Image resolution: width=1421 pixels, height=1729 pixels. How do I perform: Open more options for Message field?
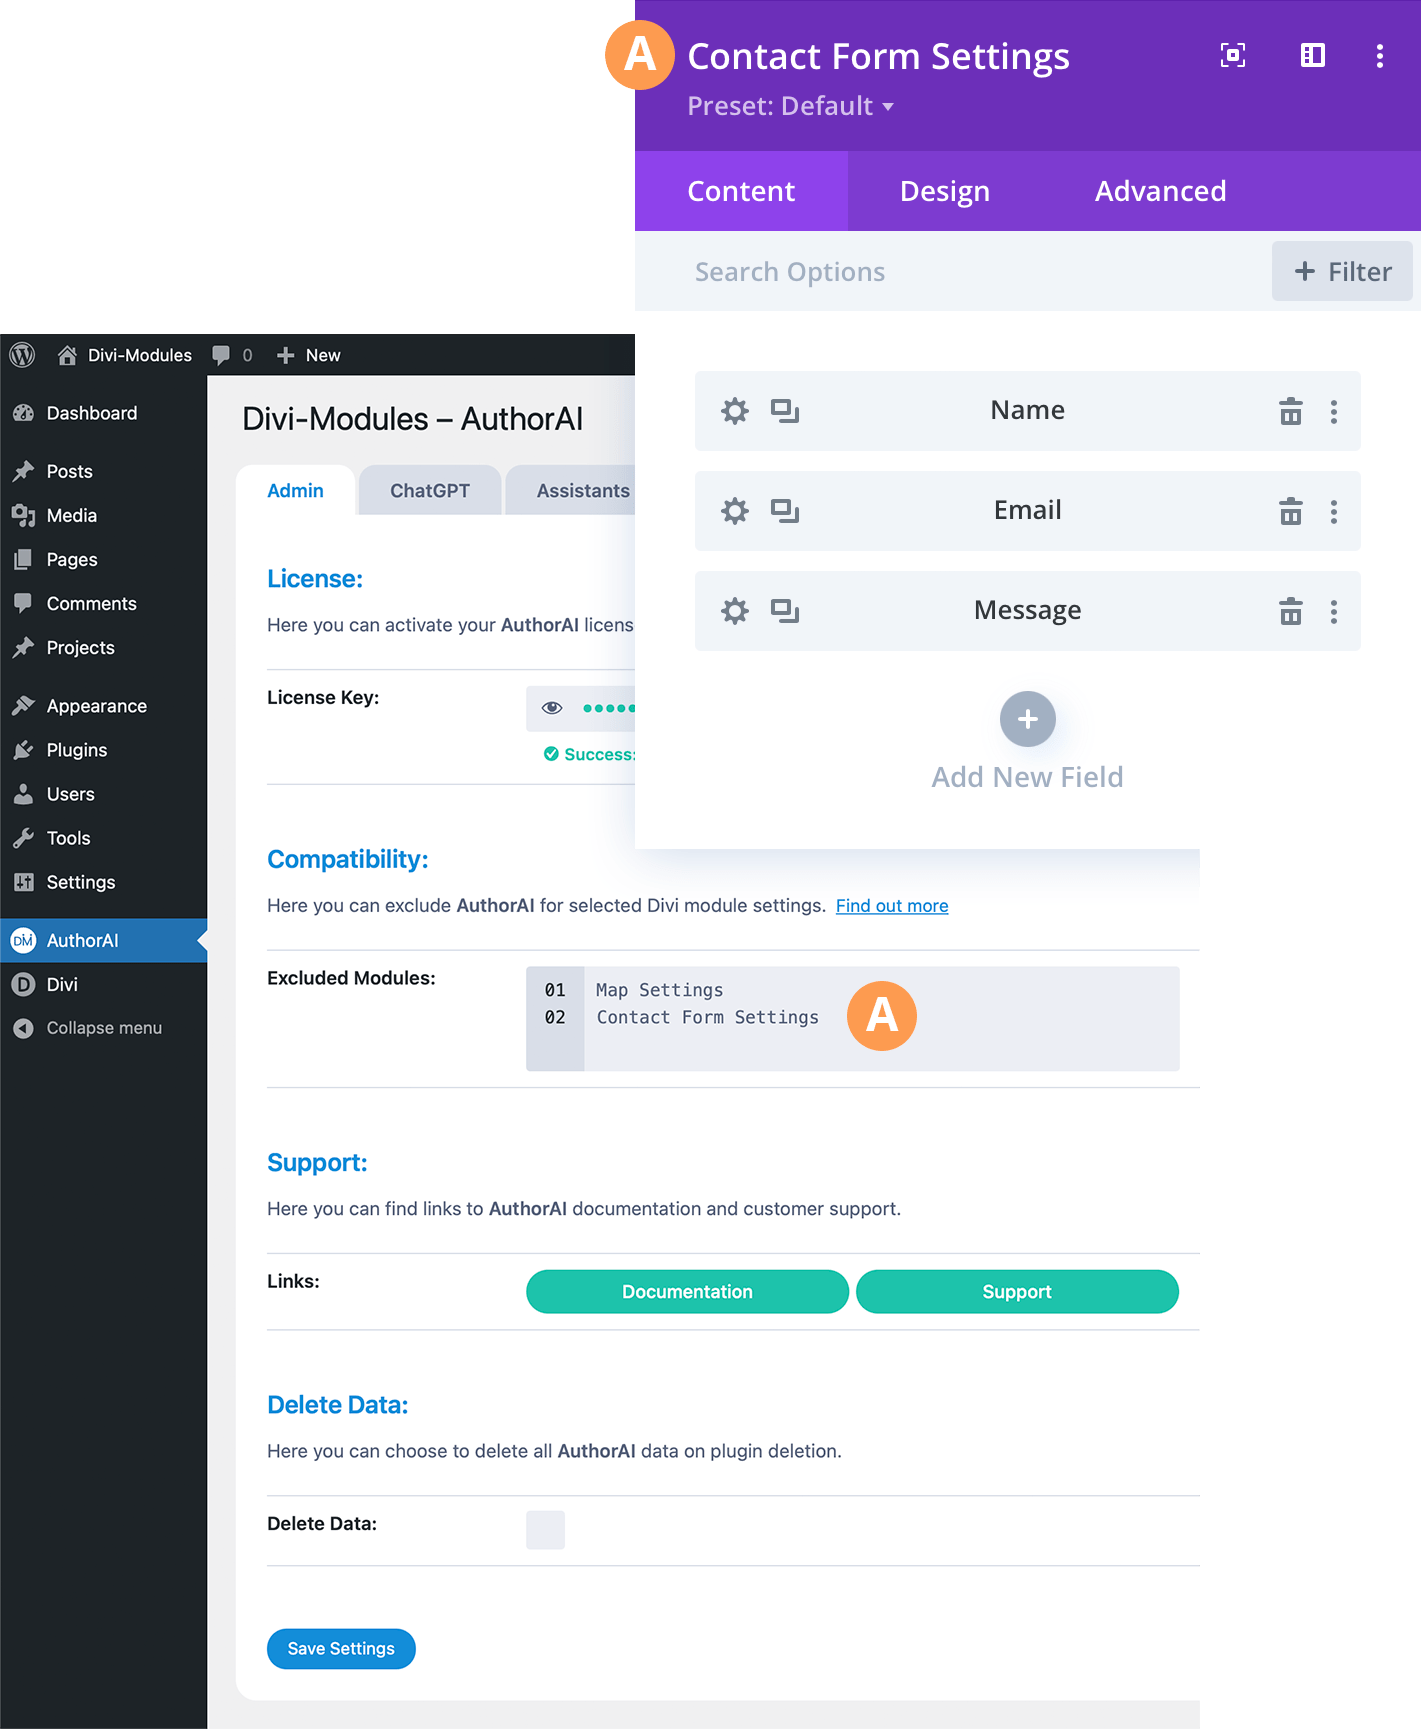pos(1334,612)
